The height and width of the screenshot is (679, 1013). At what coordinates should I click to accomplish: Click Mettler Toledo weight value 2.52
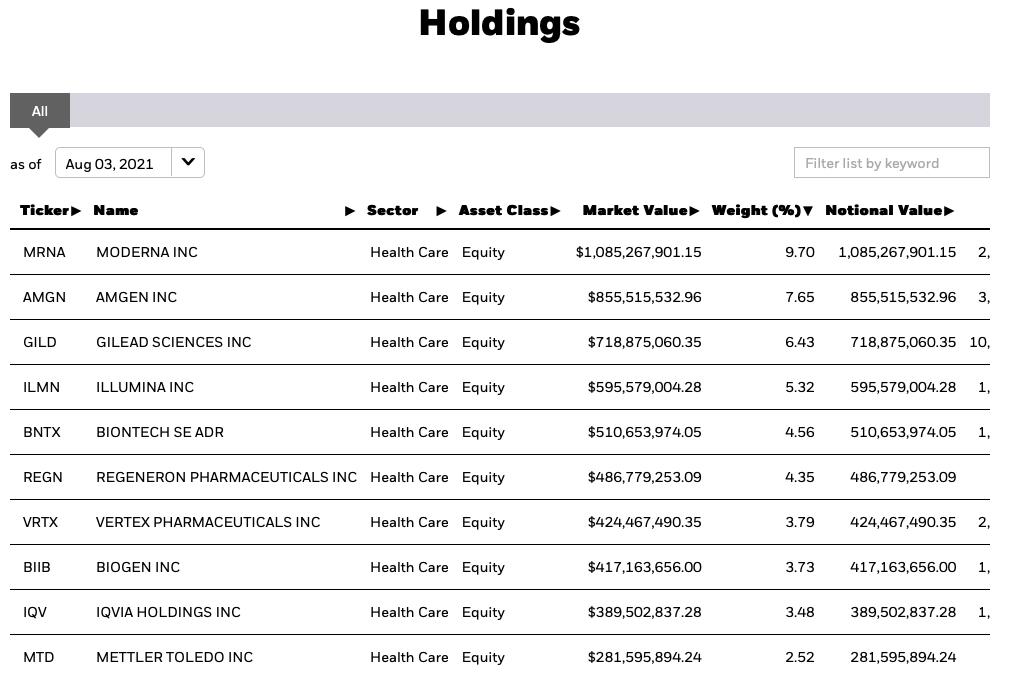click(x=800, y=657)
